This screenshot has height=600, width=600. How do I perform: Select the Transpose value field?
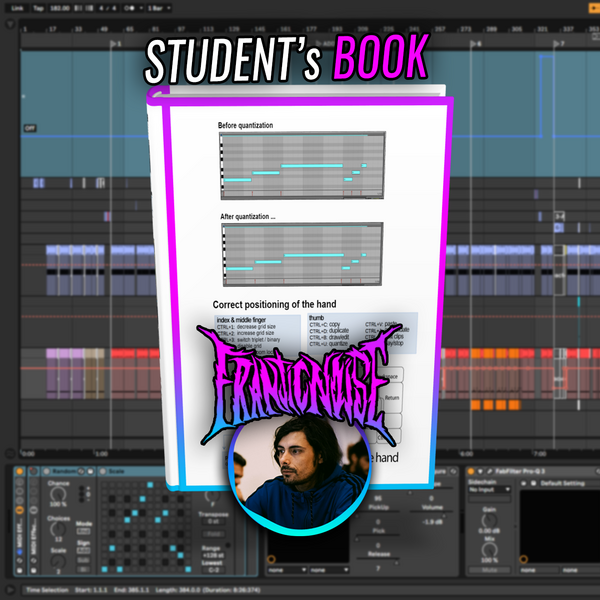click(213, 522)
